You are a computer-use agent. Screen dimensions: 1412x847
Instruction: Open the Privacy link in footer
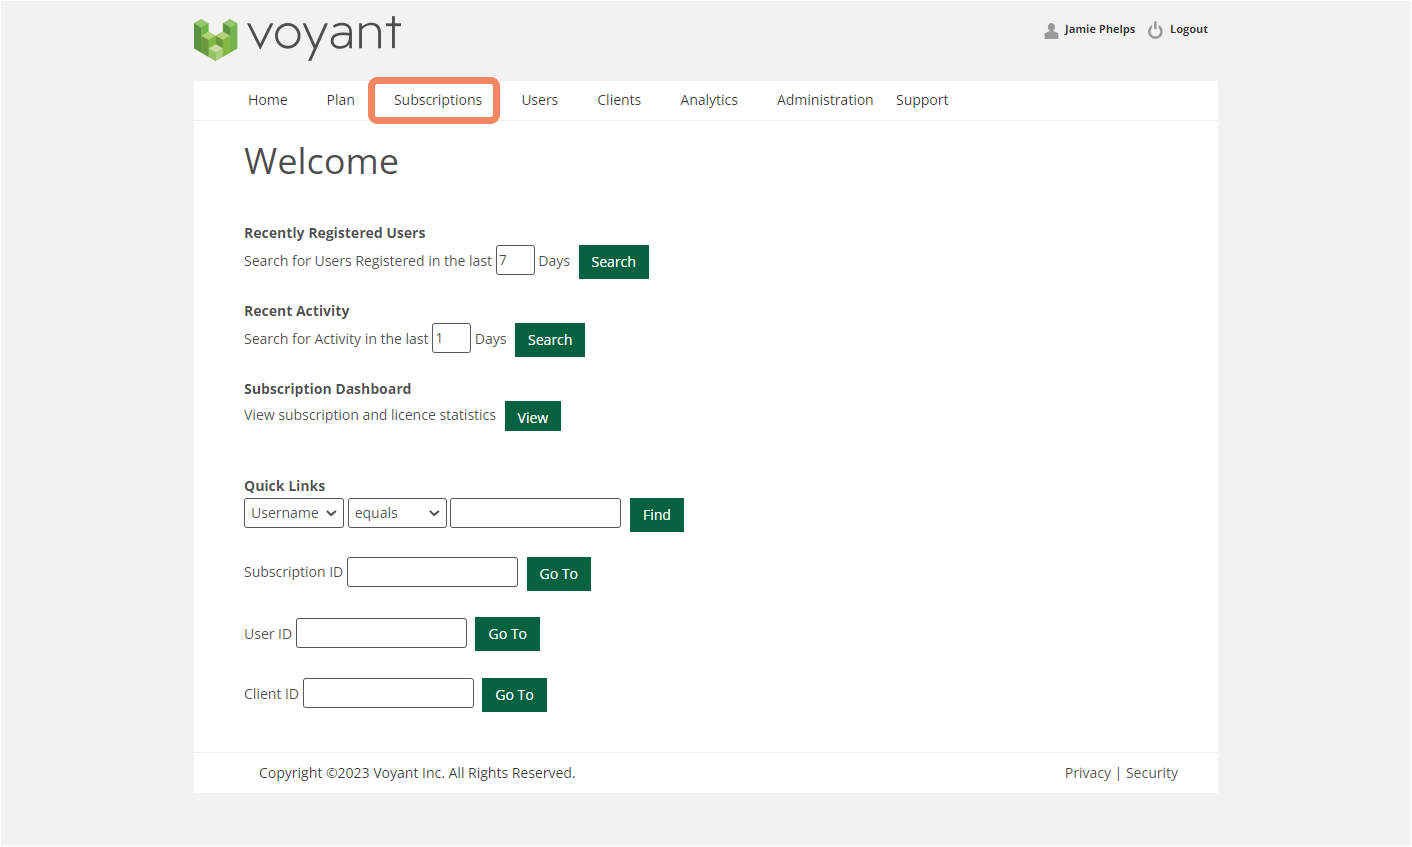coord(1088,773)
